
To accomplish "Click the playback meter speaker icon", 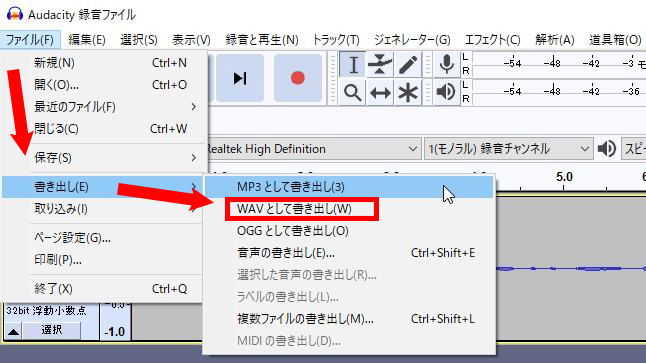I will point(447,92).
